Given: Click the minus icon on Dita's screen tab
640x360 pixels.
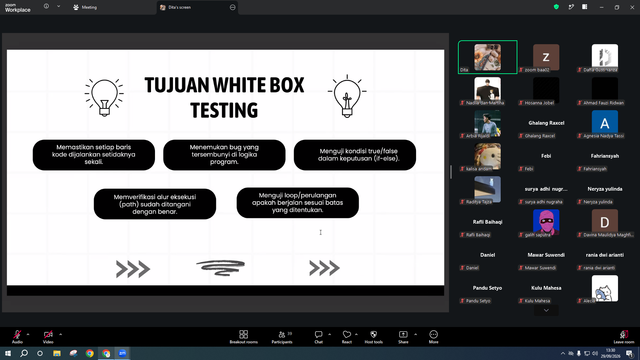Looking at the screenshot, I should point(233,7).
